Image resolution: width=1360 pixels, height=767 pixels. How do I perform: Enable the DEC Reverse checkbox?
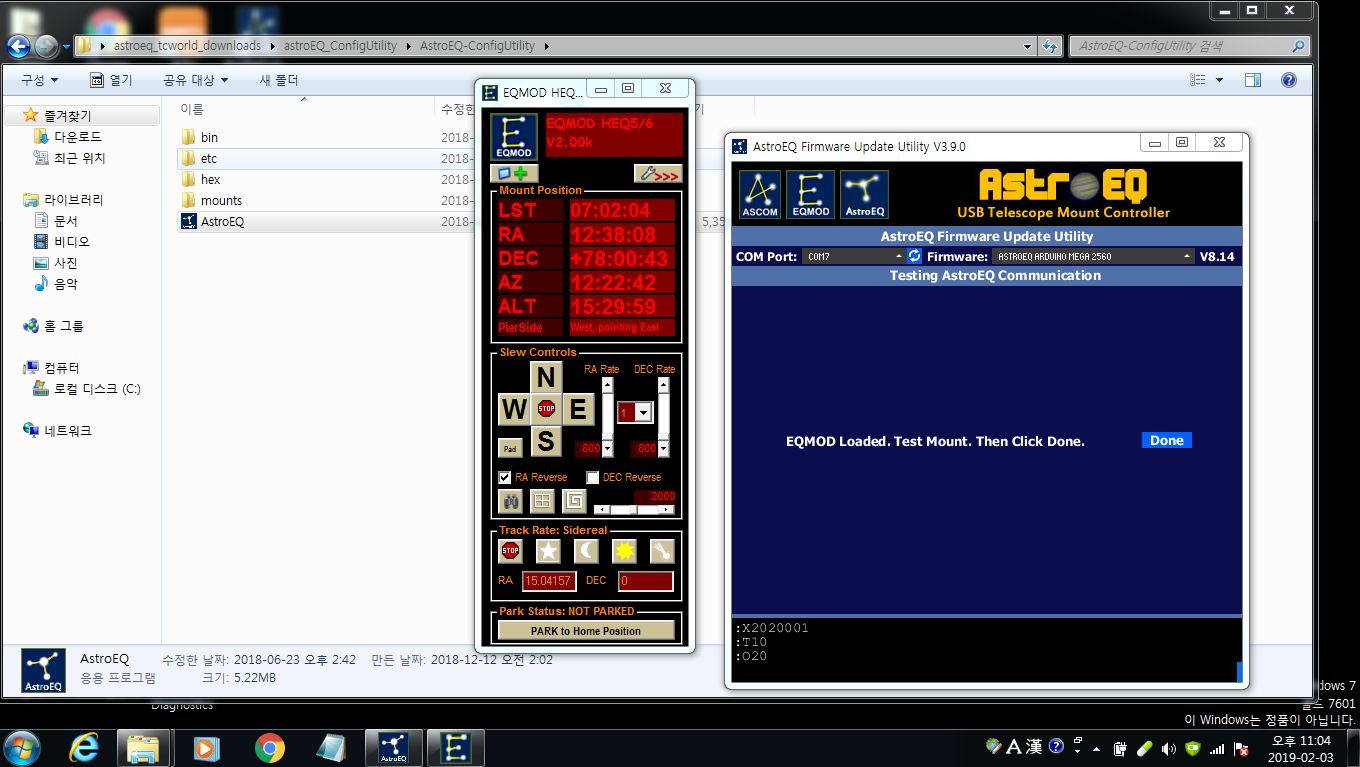tap(592, 477)
